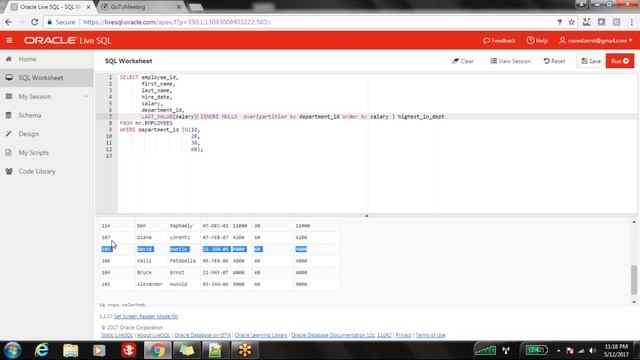Viewport: 640px width, 360px height.
Task: Click the results pane splitter arrow
Action: pos(366,216)
